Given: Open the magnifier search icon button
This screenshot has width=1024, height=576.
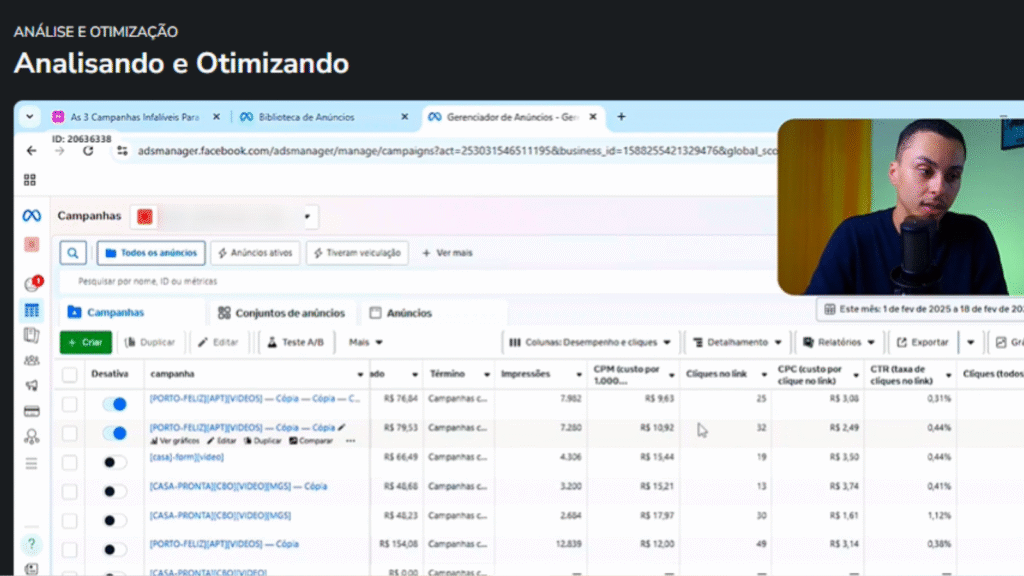Looking at the screenshot, I should pyautogui.click(x=73, y=253).
